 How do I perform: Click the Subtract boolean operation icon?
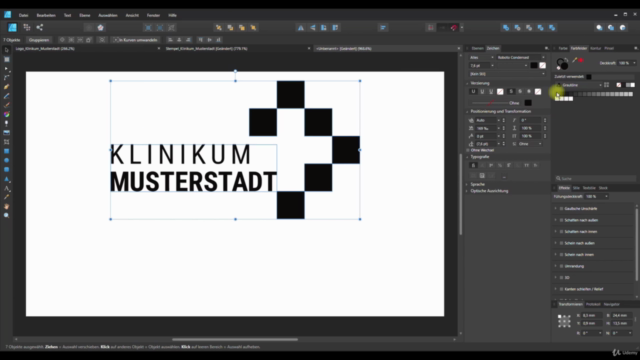click(x=518, y=28)
